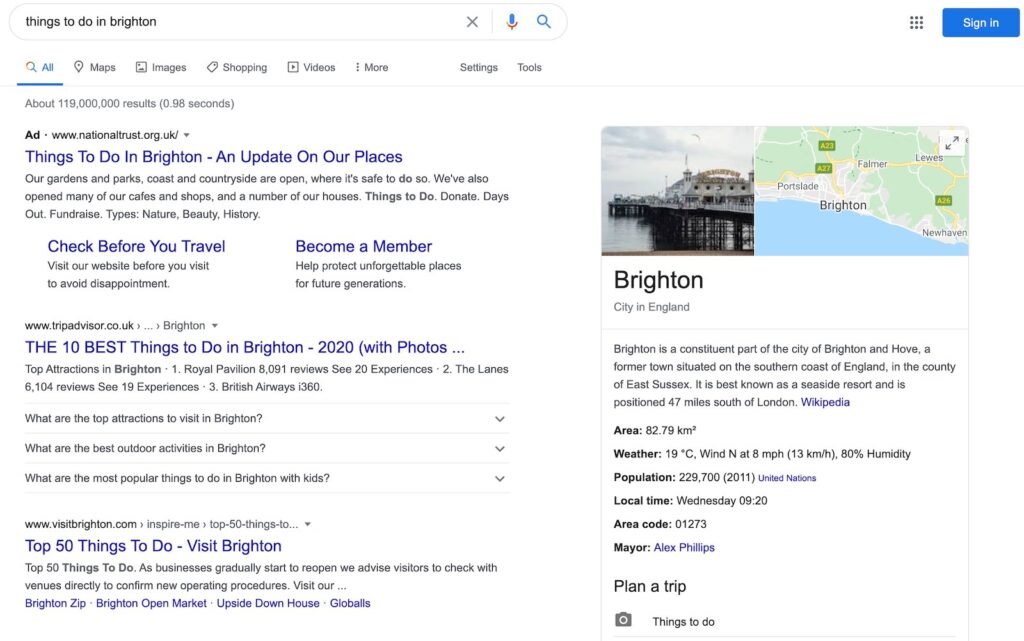Start a voice search using the microphone icon
The height and width of the screenshot is (641, 1024).
pyautogui.click(x=511, y=21)
